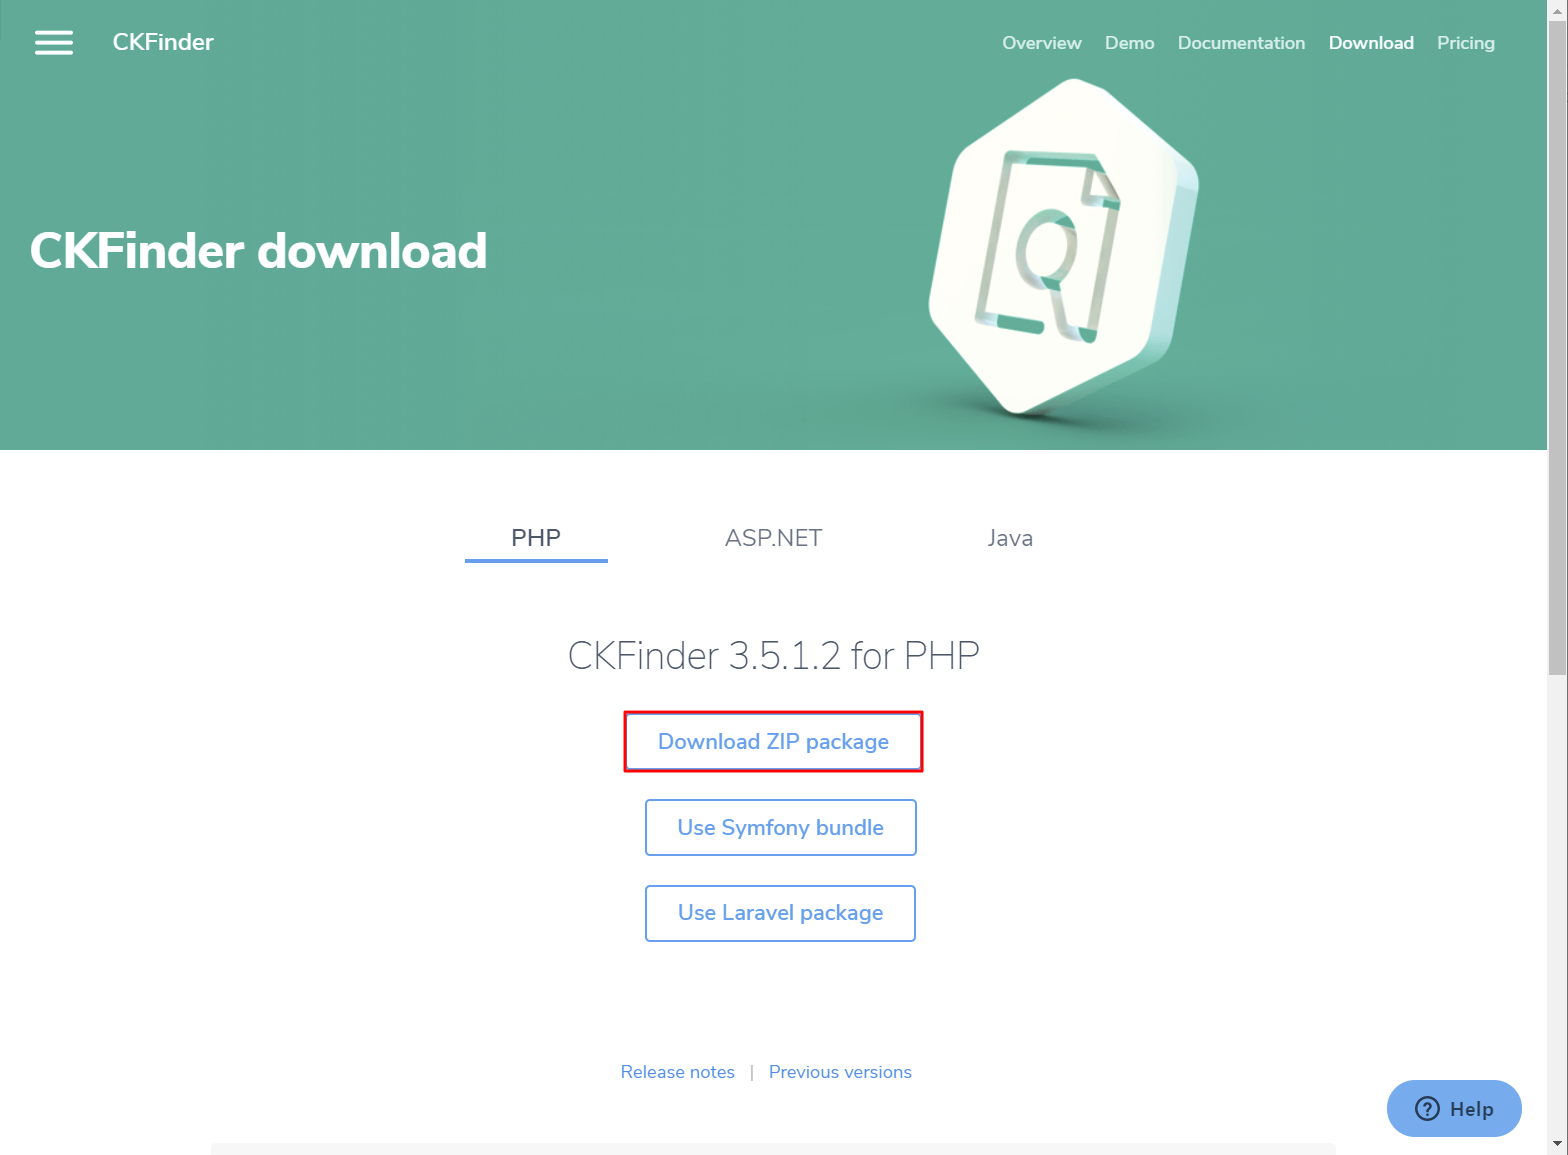The height and width of the screenshot is (1155, 1568).
Task: Open Documentation in the top navigation
Action: point(1241,43)
